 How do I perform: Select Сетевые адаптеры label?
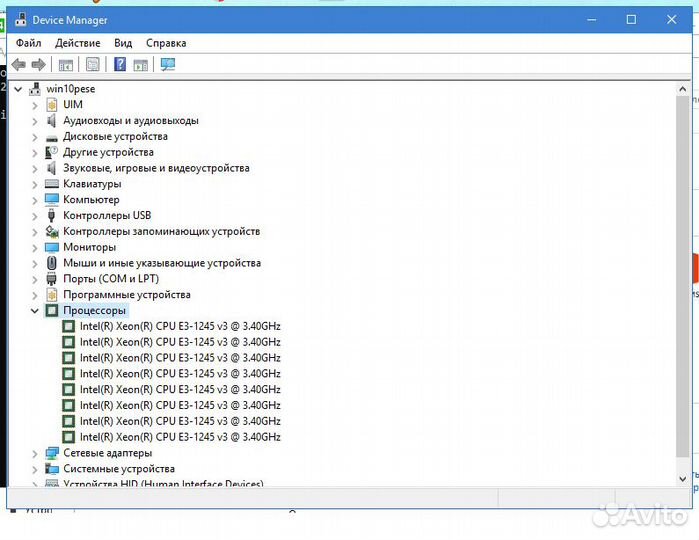point(107,453)
